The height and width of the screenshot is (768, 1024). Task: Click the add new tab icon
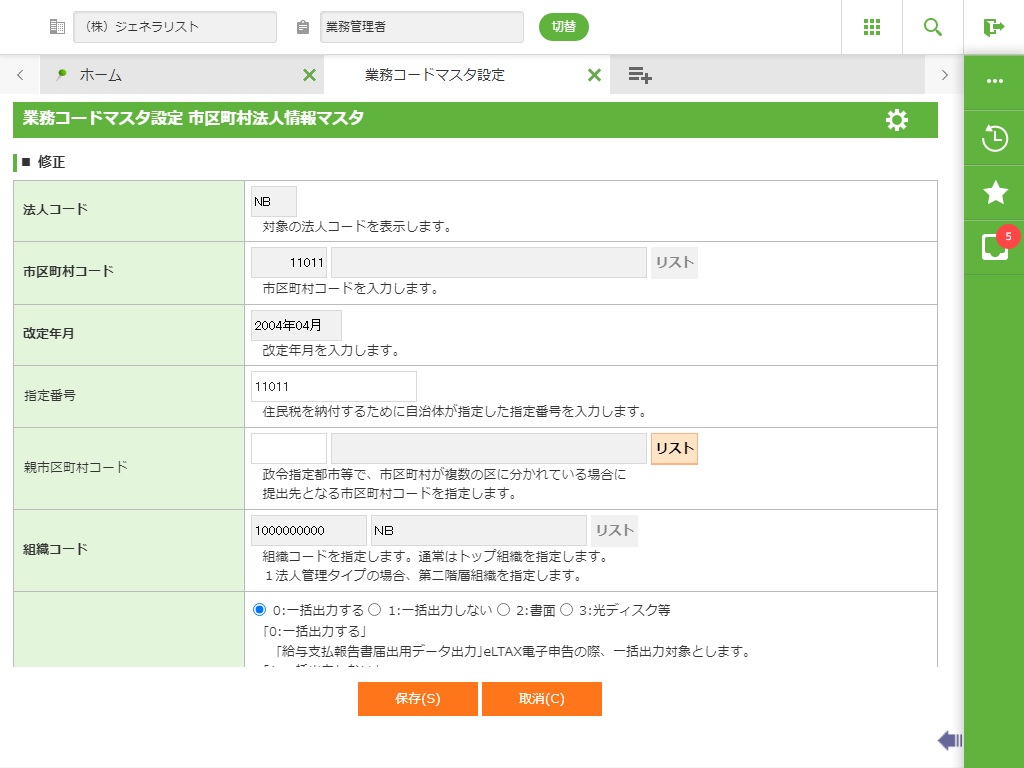pos(640,75)
